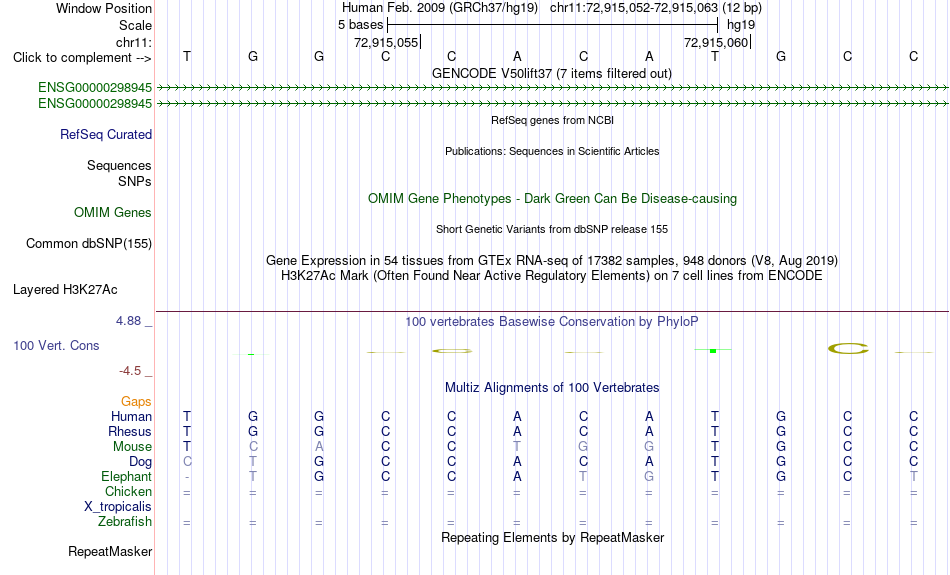Image resolution: width=950 pixels, height=575 pixels.
Task: Click the green PhyloP square under base T
Action: coord(713,351)
